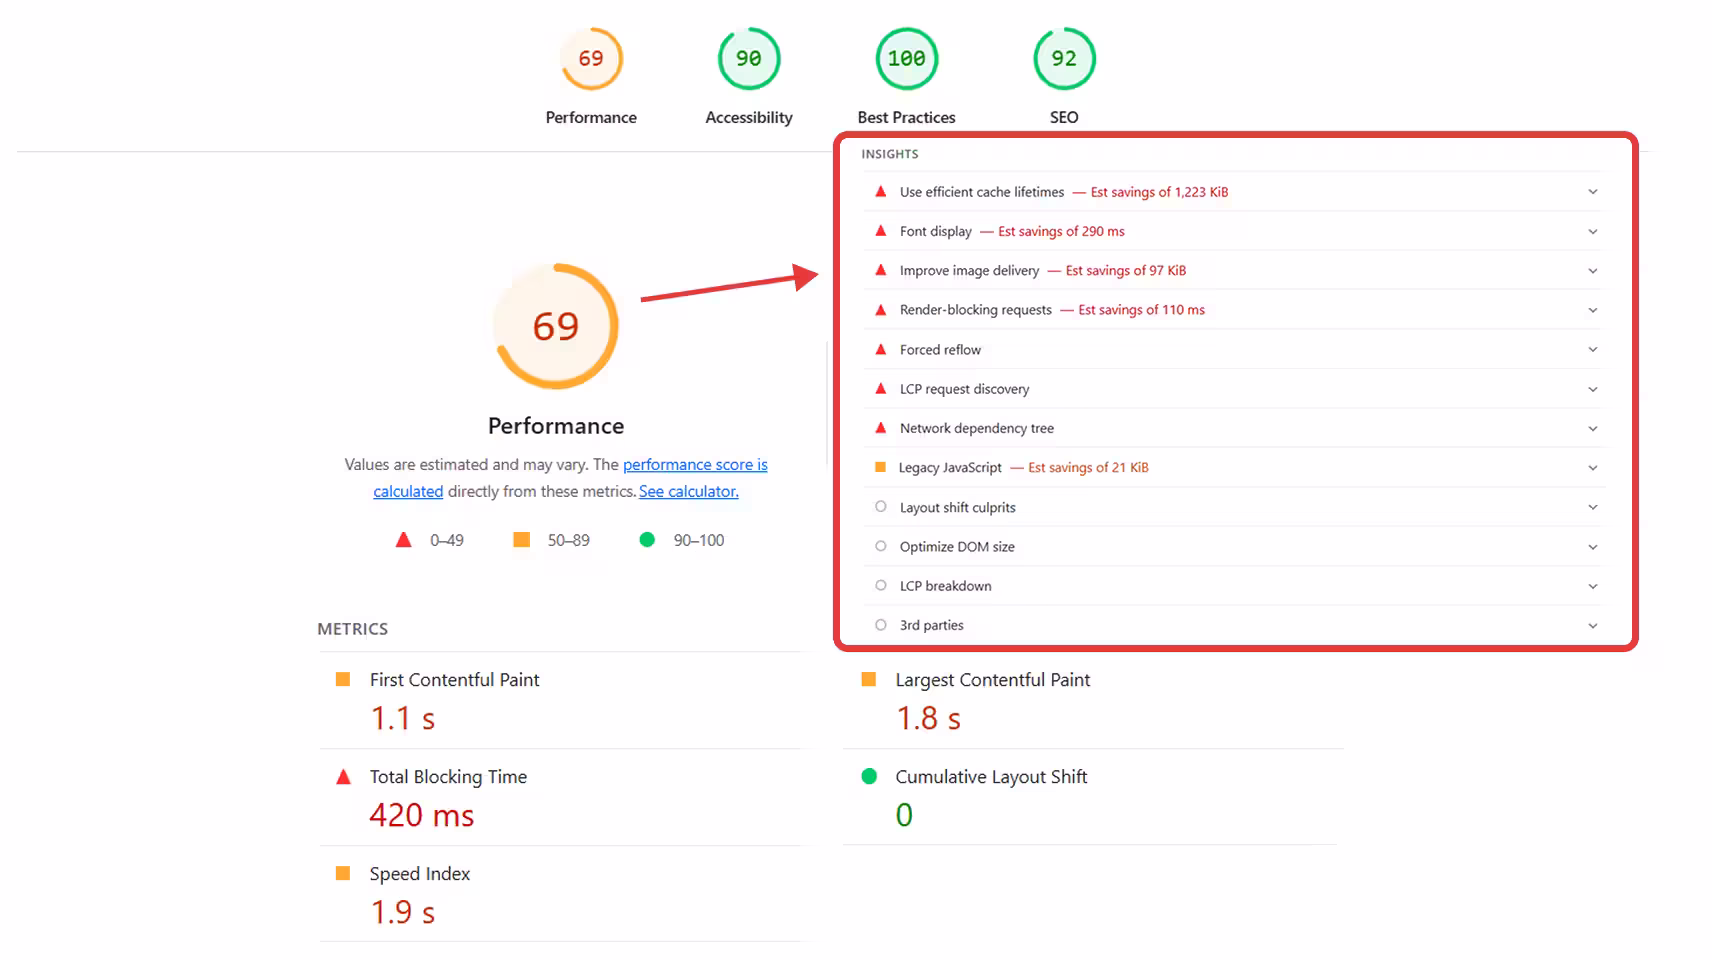This screenshot has height=960, width=1712.
Task: Expand the 3rd parties chevron
Action: 1593,626
